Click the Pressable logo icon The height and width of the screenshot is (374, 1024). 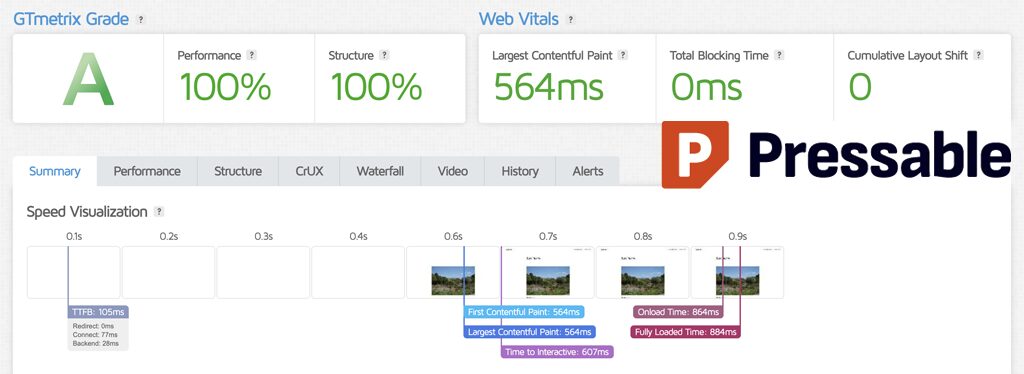[695, 155]
